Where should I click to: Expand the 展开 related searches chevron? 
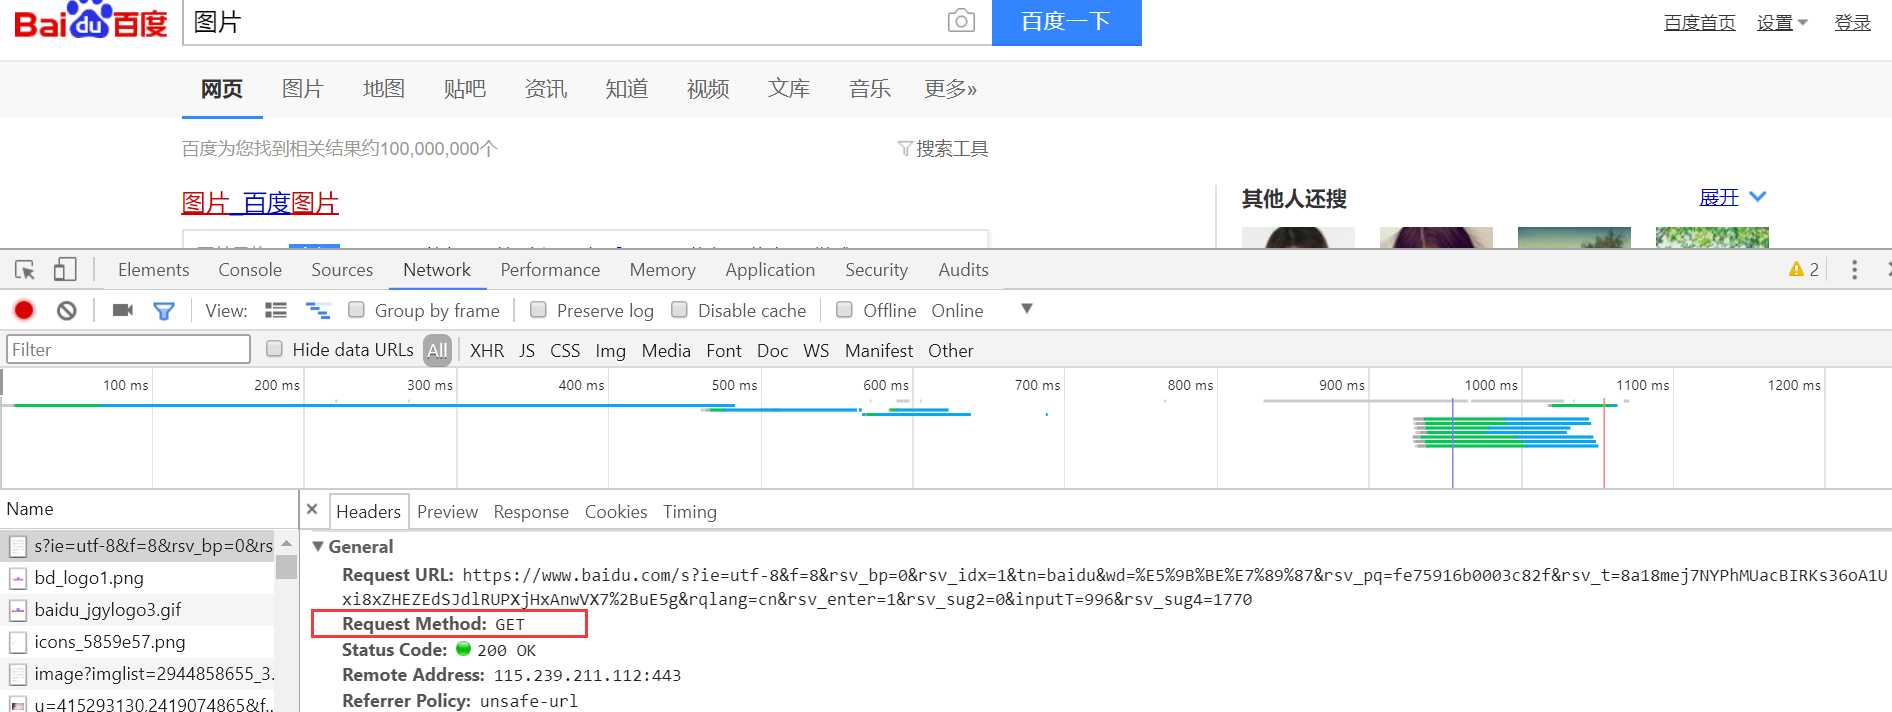tap(1758, 197)
